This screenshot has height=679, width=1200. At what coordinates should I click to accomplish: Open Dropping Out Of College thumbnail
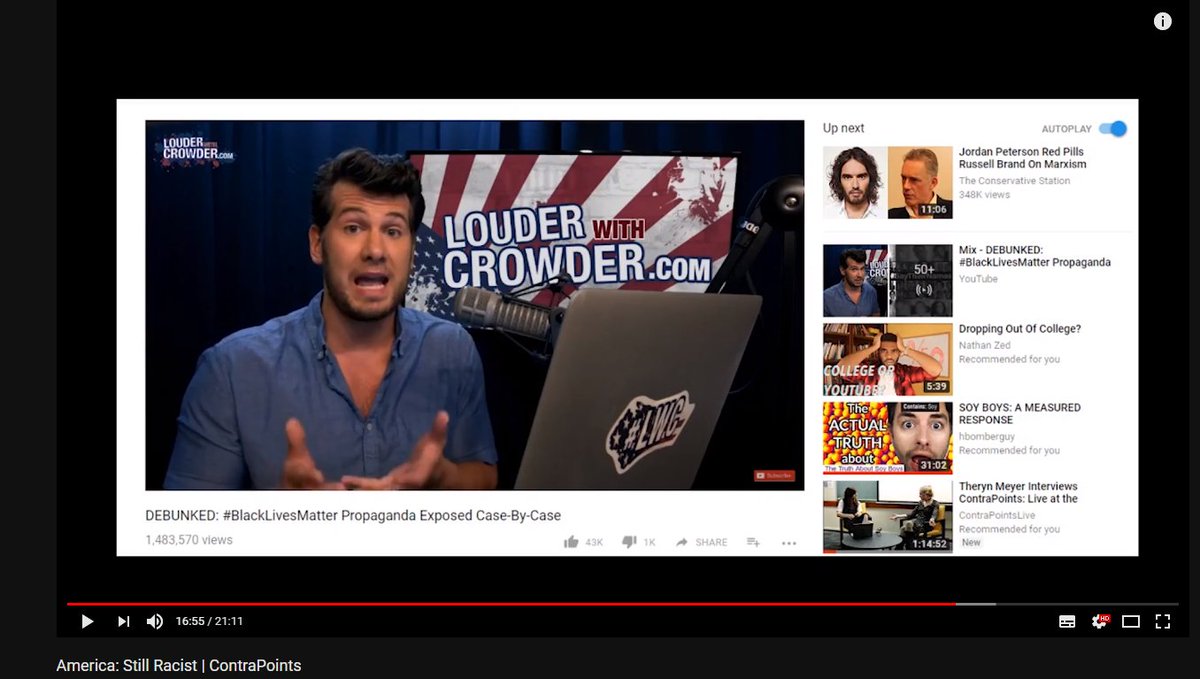(888, 359)
